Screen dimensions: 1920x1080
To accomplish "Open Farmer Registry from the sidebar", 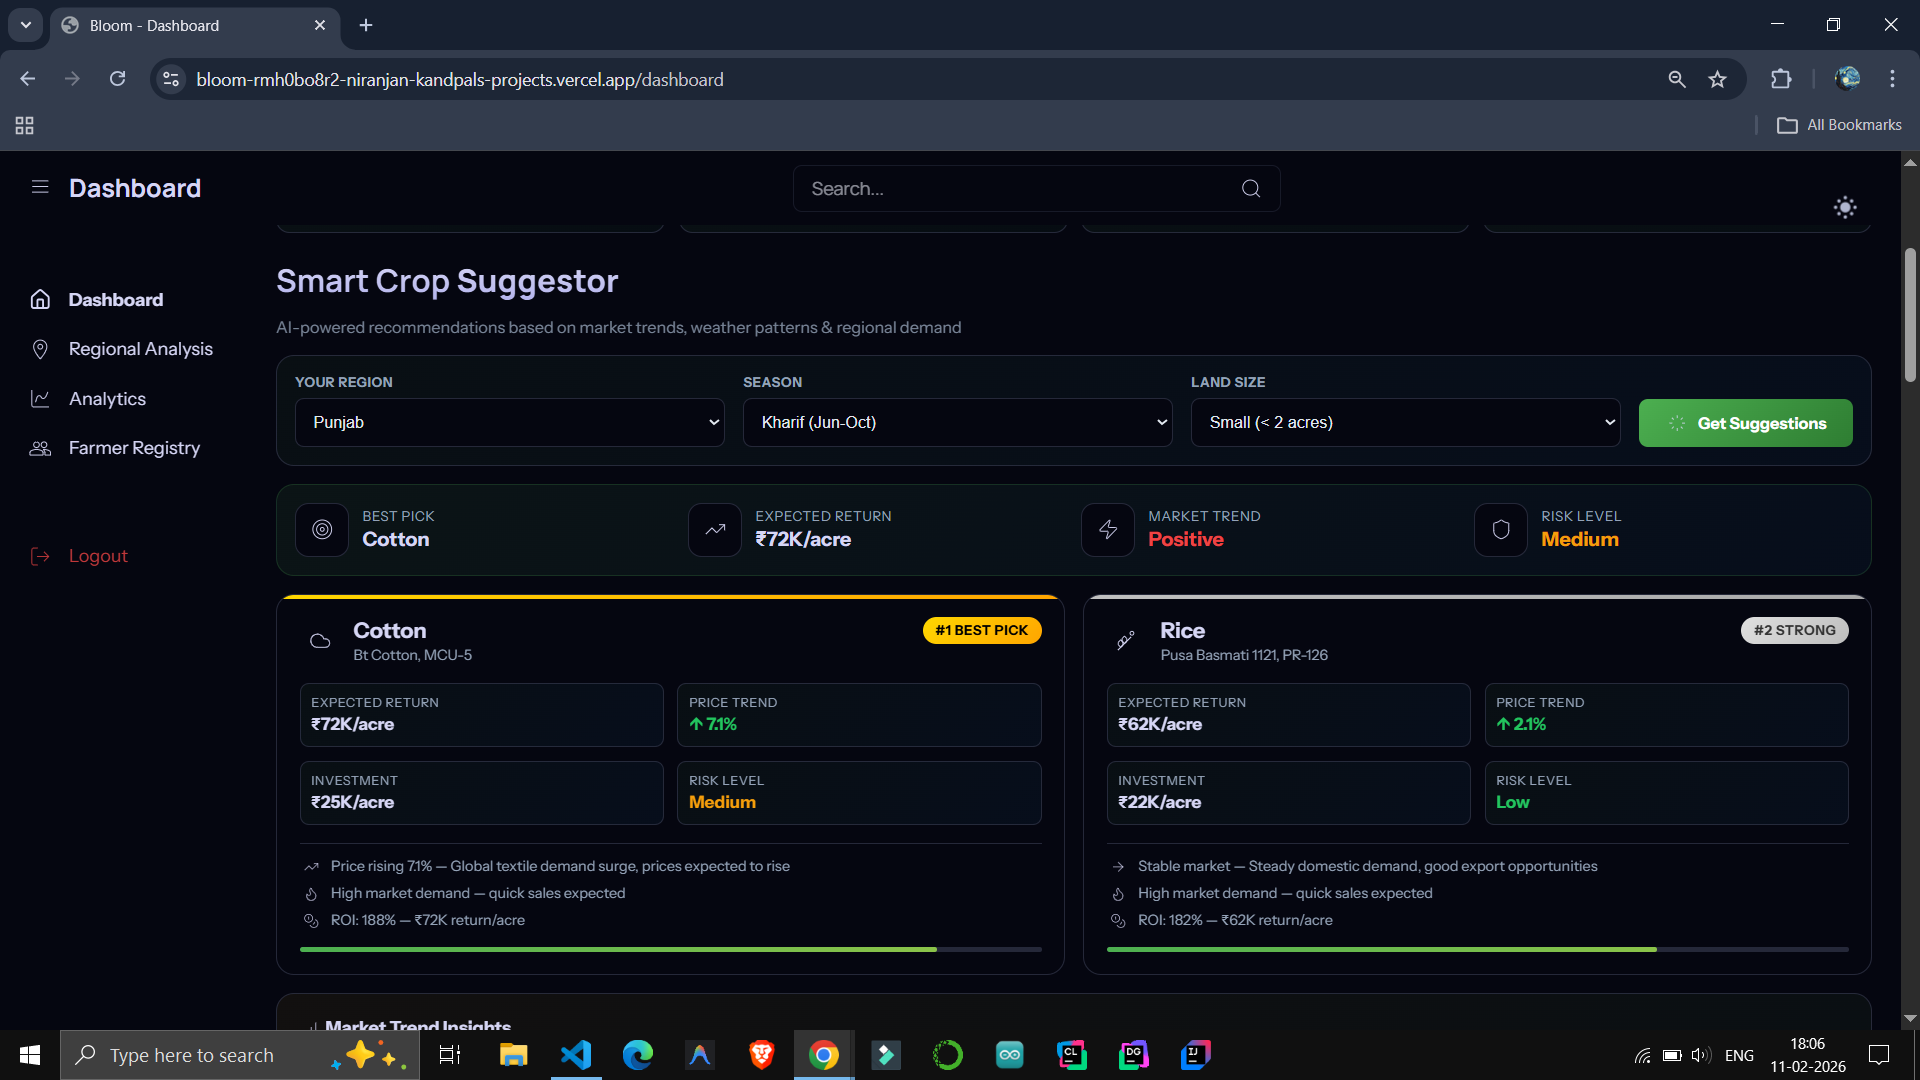I will pos(134,448).
